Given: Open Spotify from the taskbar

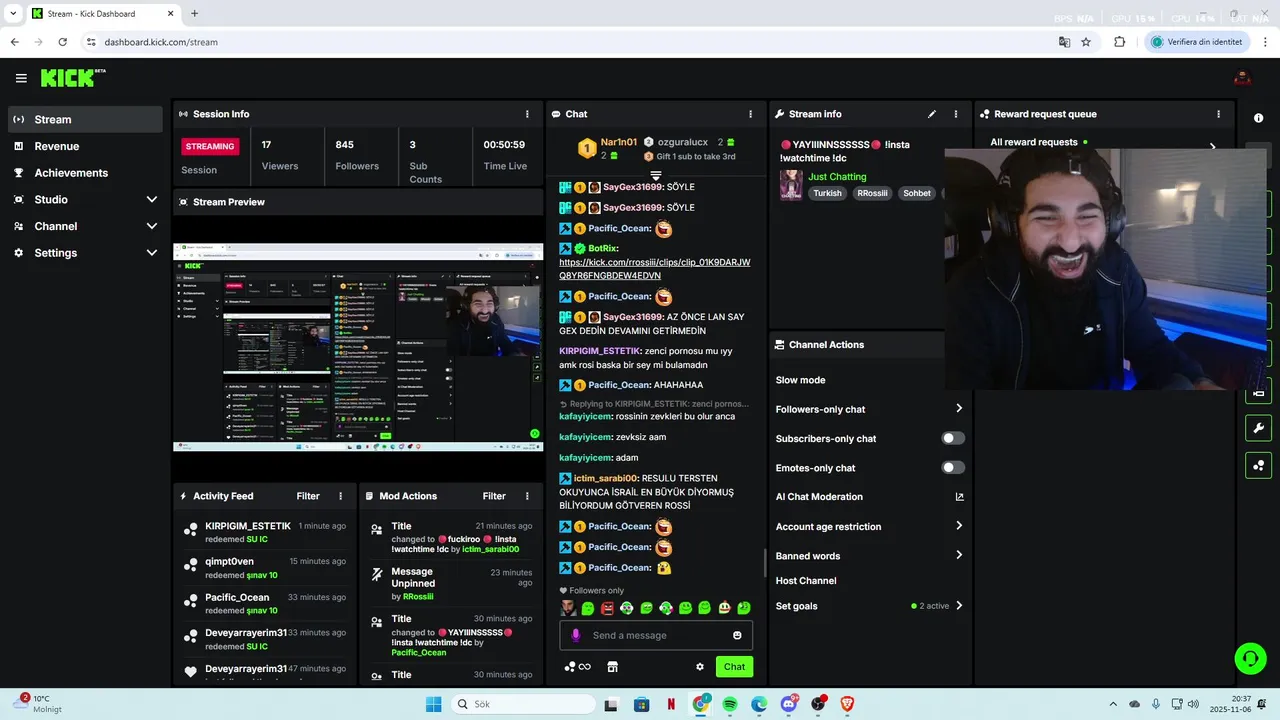Looking at the screenshot, I should click(730, 704).
